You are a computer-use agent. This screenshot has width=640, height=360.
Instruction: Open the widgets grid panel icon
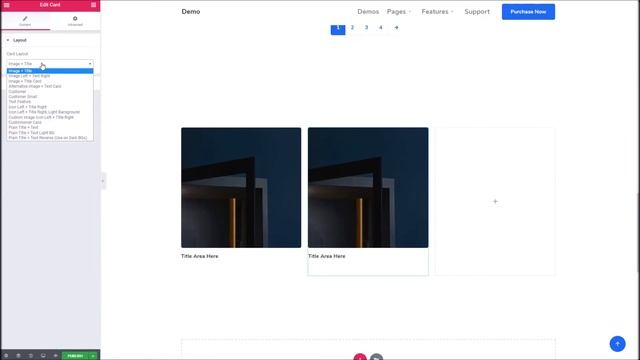tap(93, 5)
